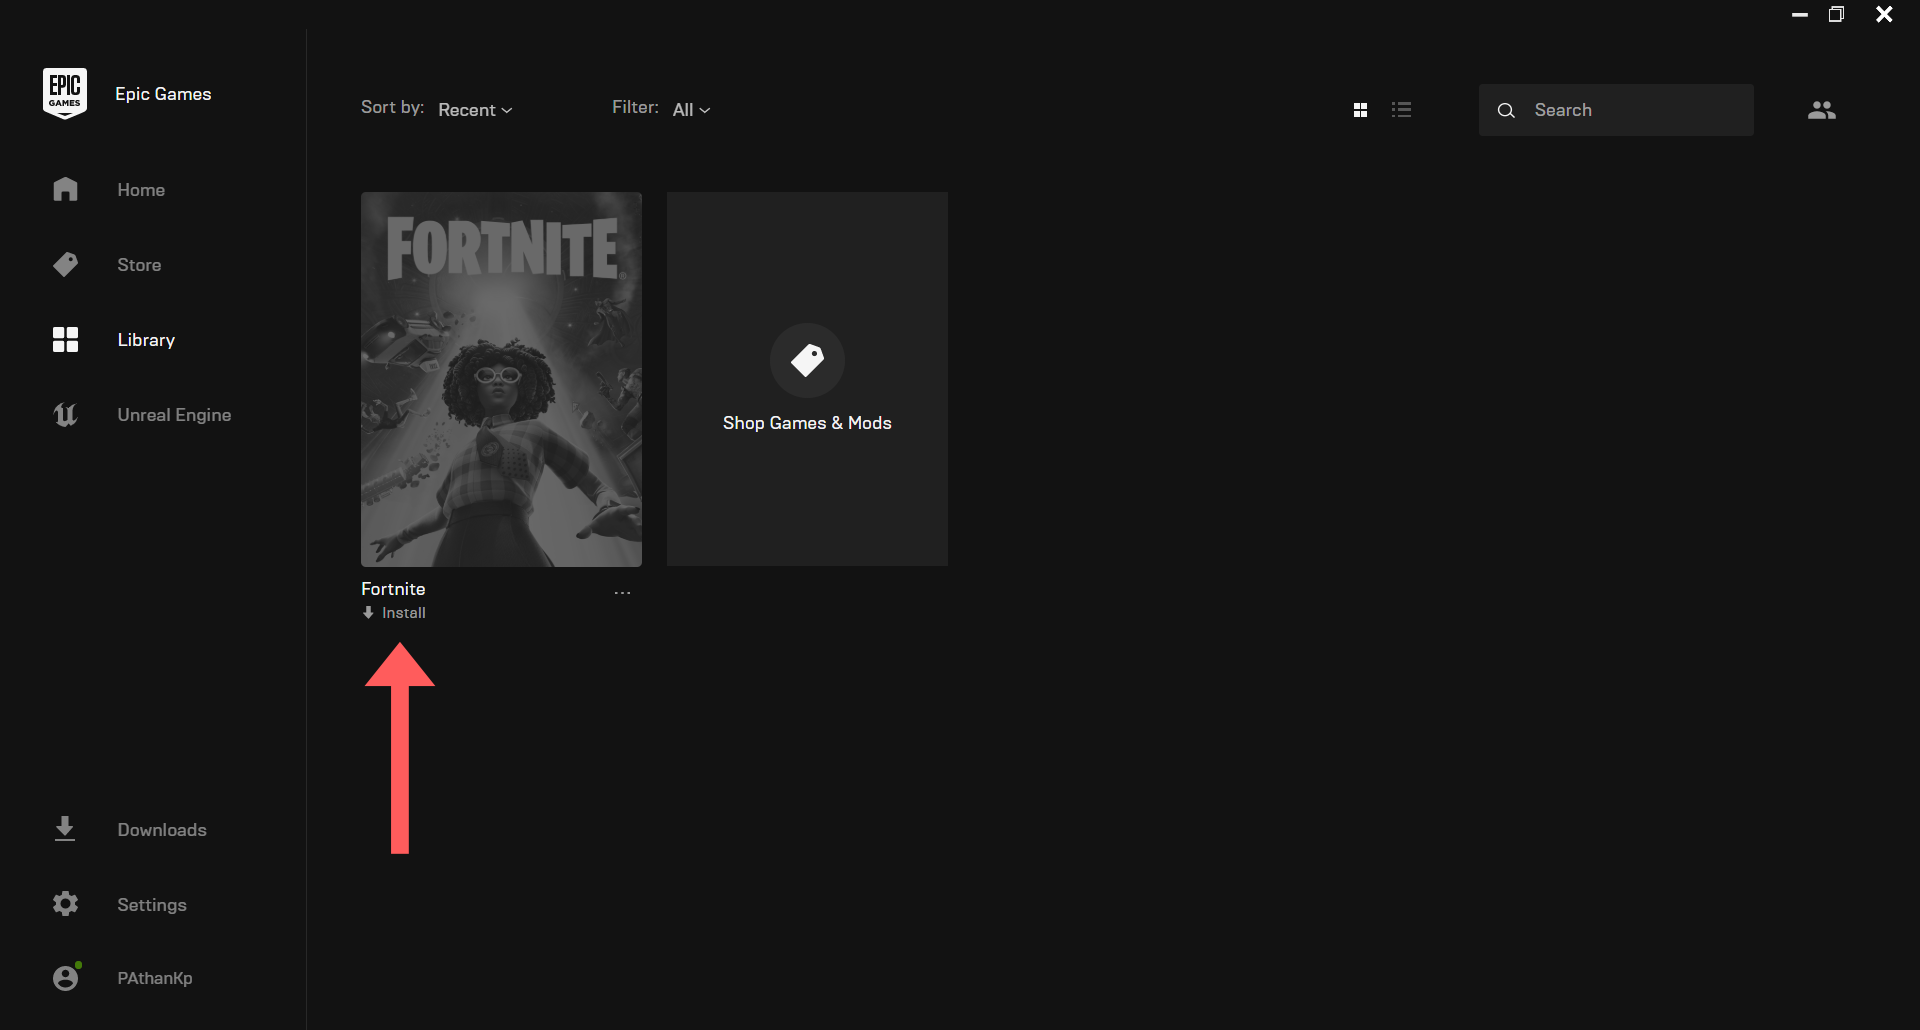Open the Friends panel icon

tap(1822, 110)
